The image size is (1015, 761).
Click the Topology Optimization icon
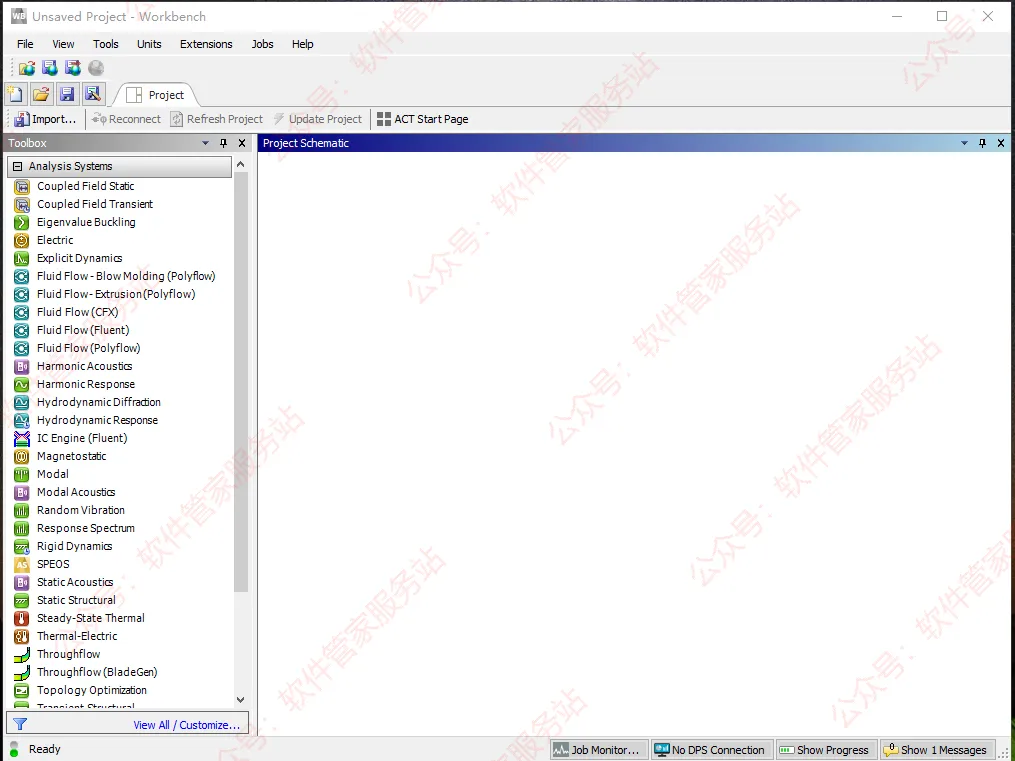pos(21,690)
